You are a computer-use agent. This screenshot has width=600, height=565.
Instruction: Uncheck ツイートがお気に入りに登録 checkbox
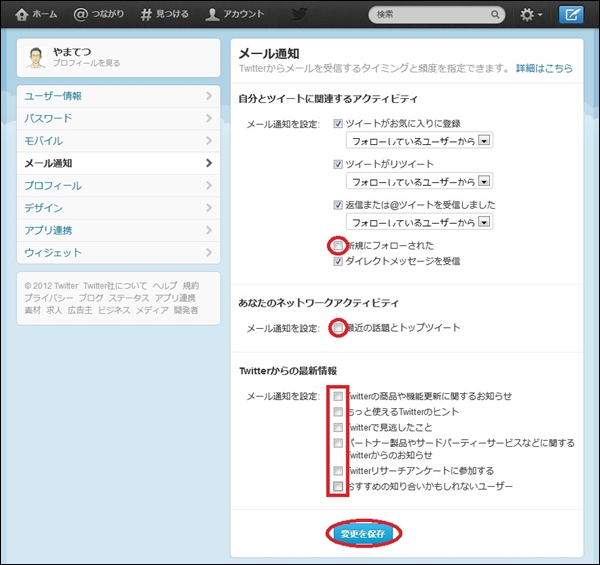click(x=338, y=124)
